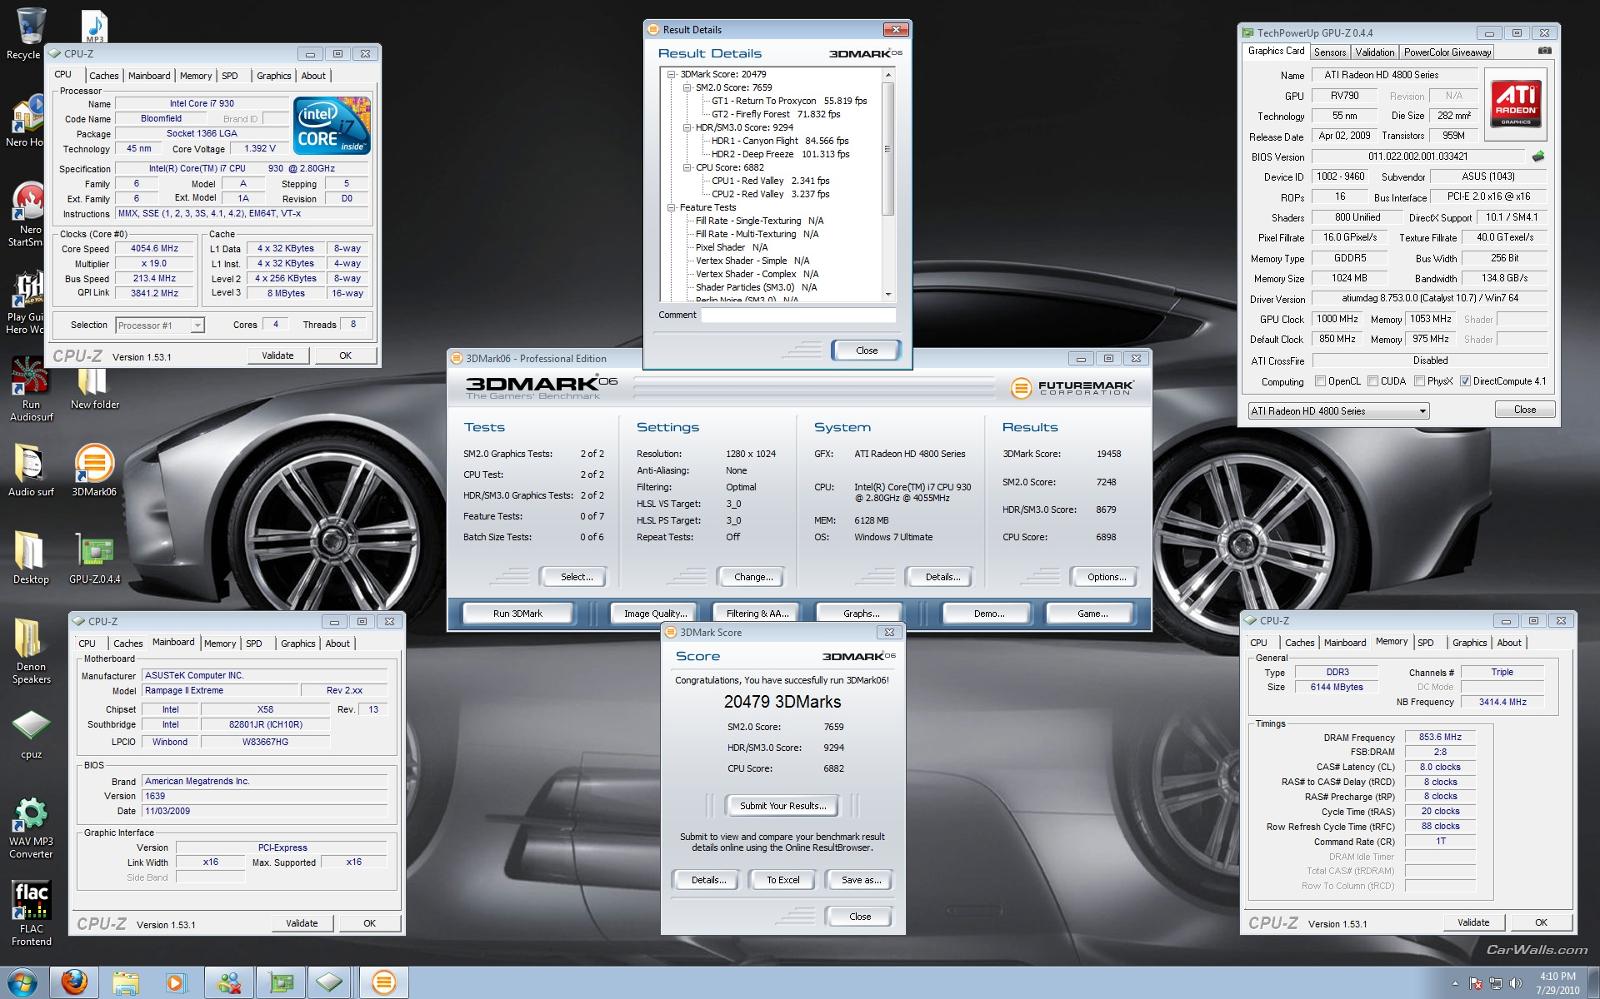Viewport: 1600px width, 999px height.
Task: Tick the CUDA checkbox in GPU-Z
Action: (1373, 381)
